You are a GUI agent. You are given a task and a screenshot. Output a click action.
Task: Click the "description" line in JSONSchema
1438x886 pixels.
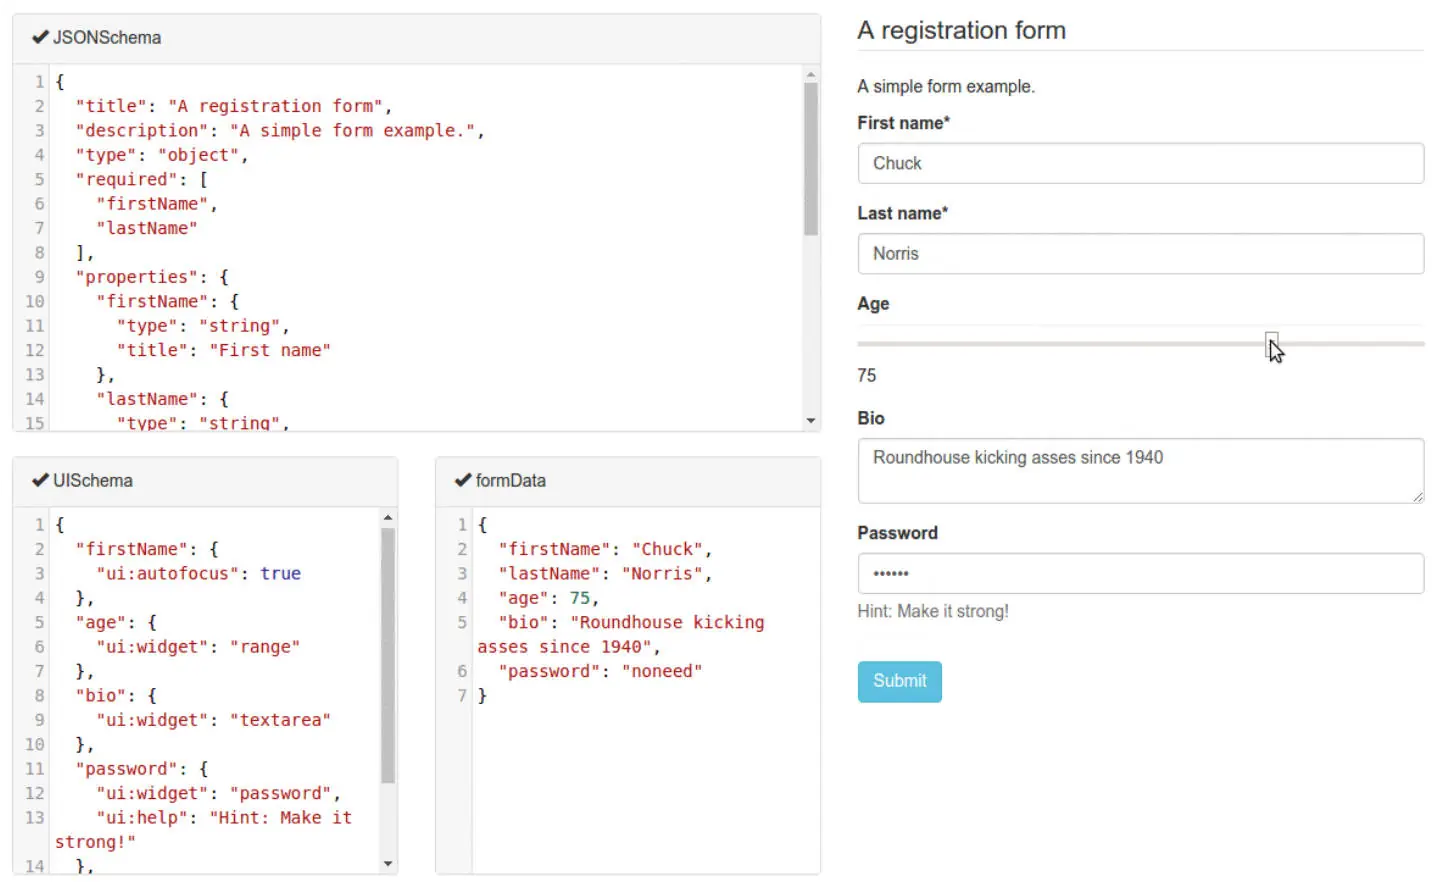click(280, 130)
